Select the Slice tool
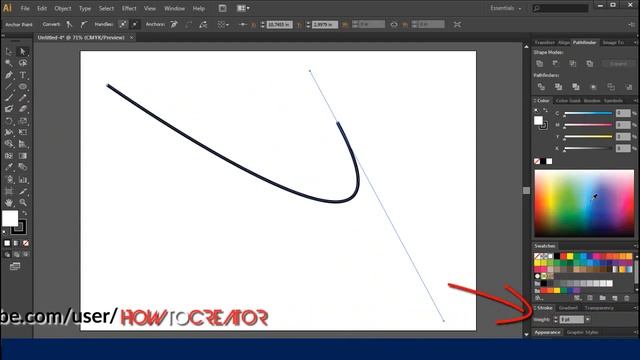 coord(23,191)
